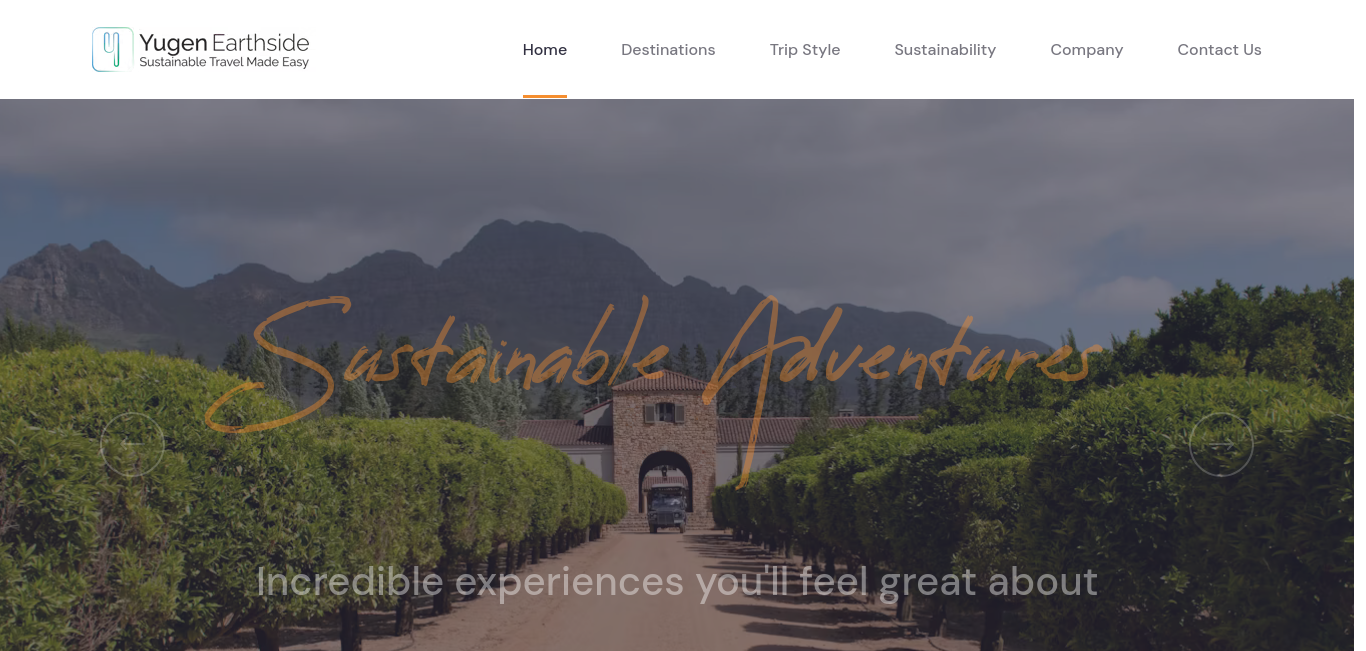
Task: Go to the Contact Us page
Action: 1219,50
